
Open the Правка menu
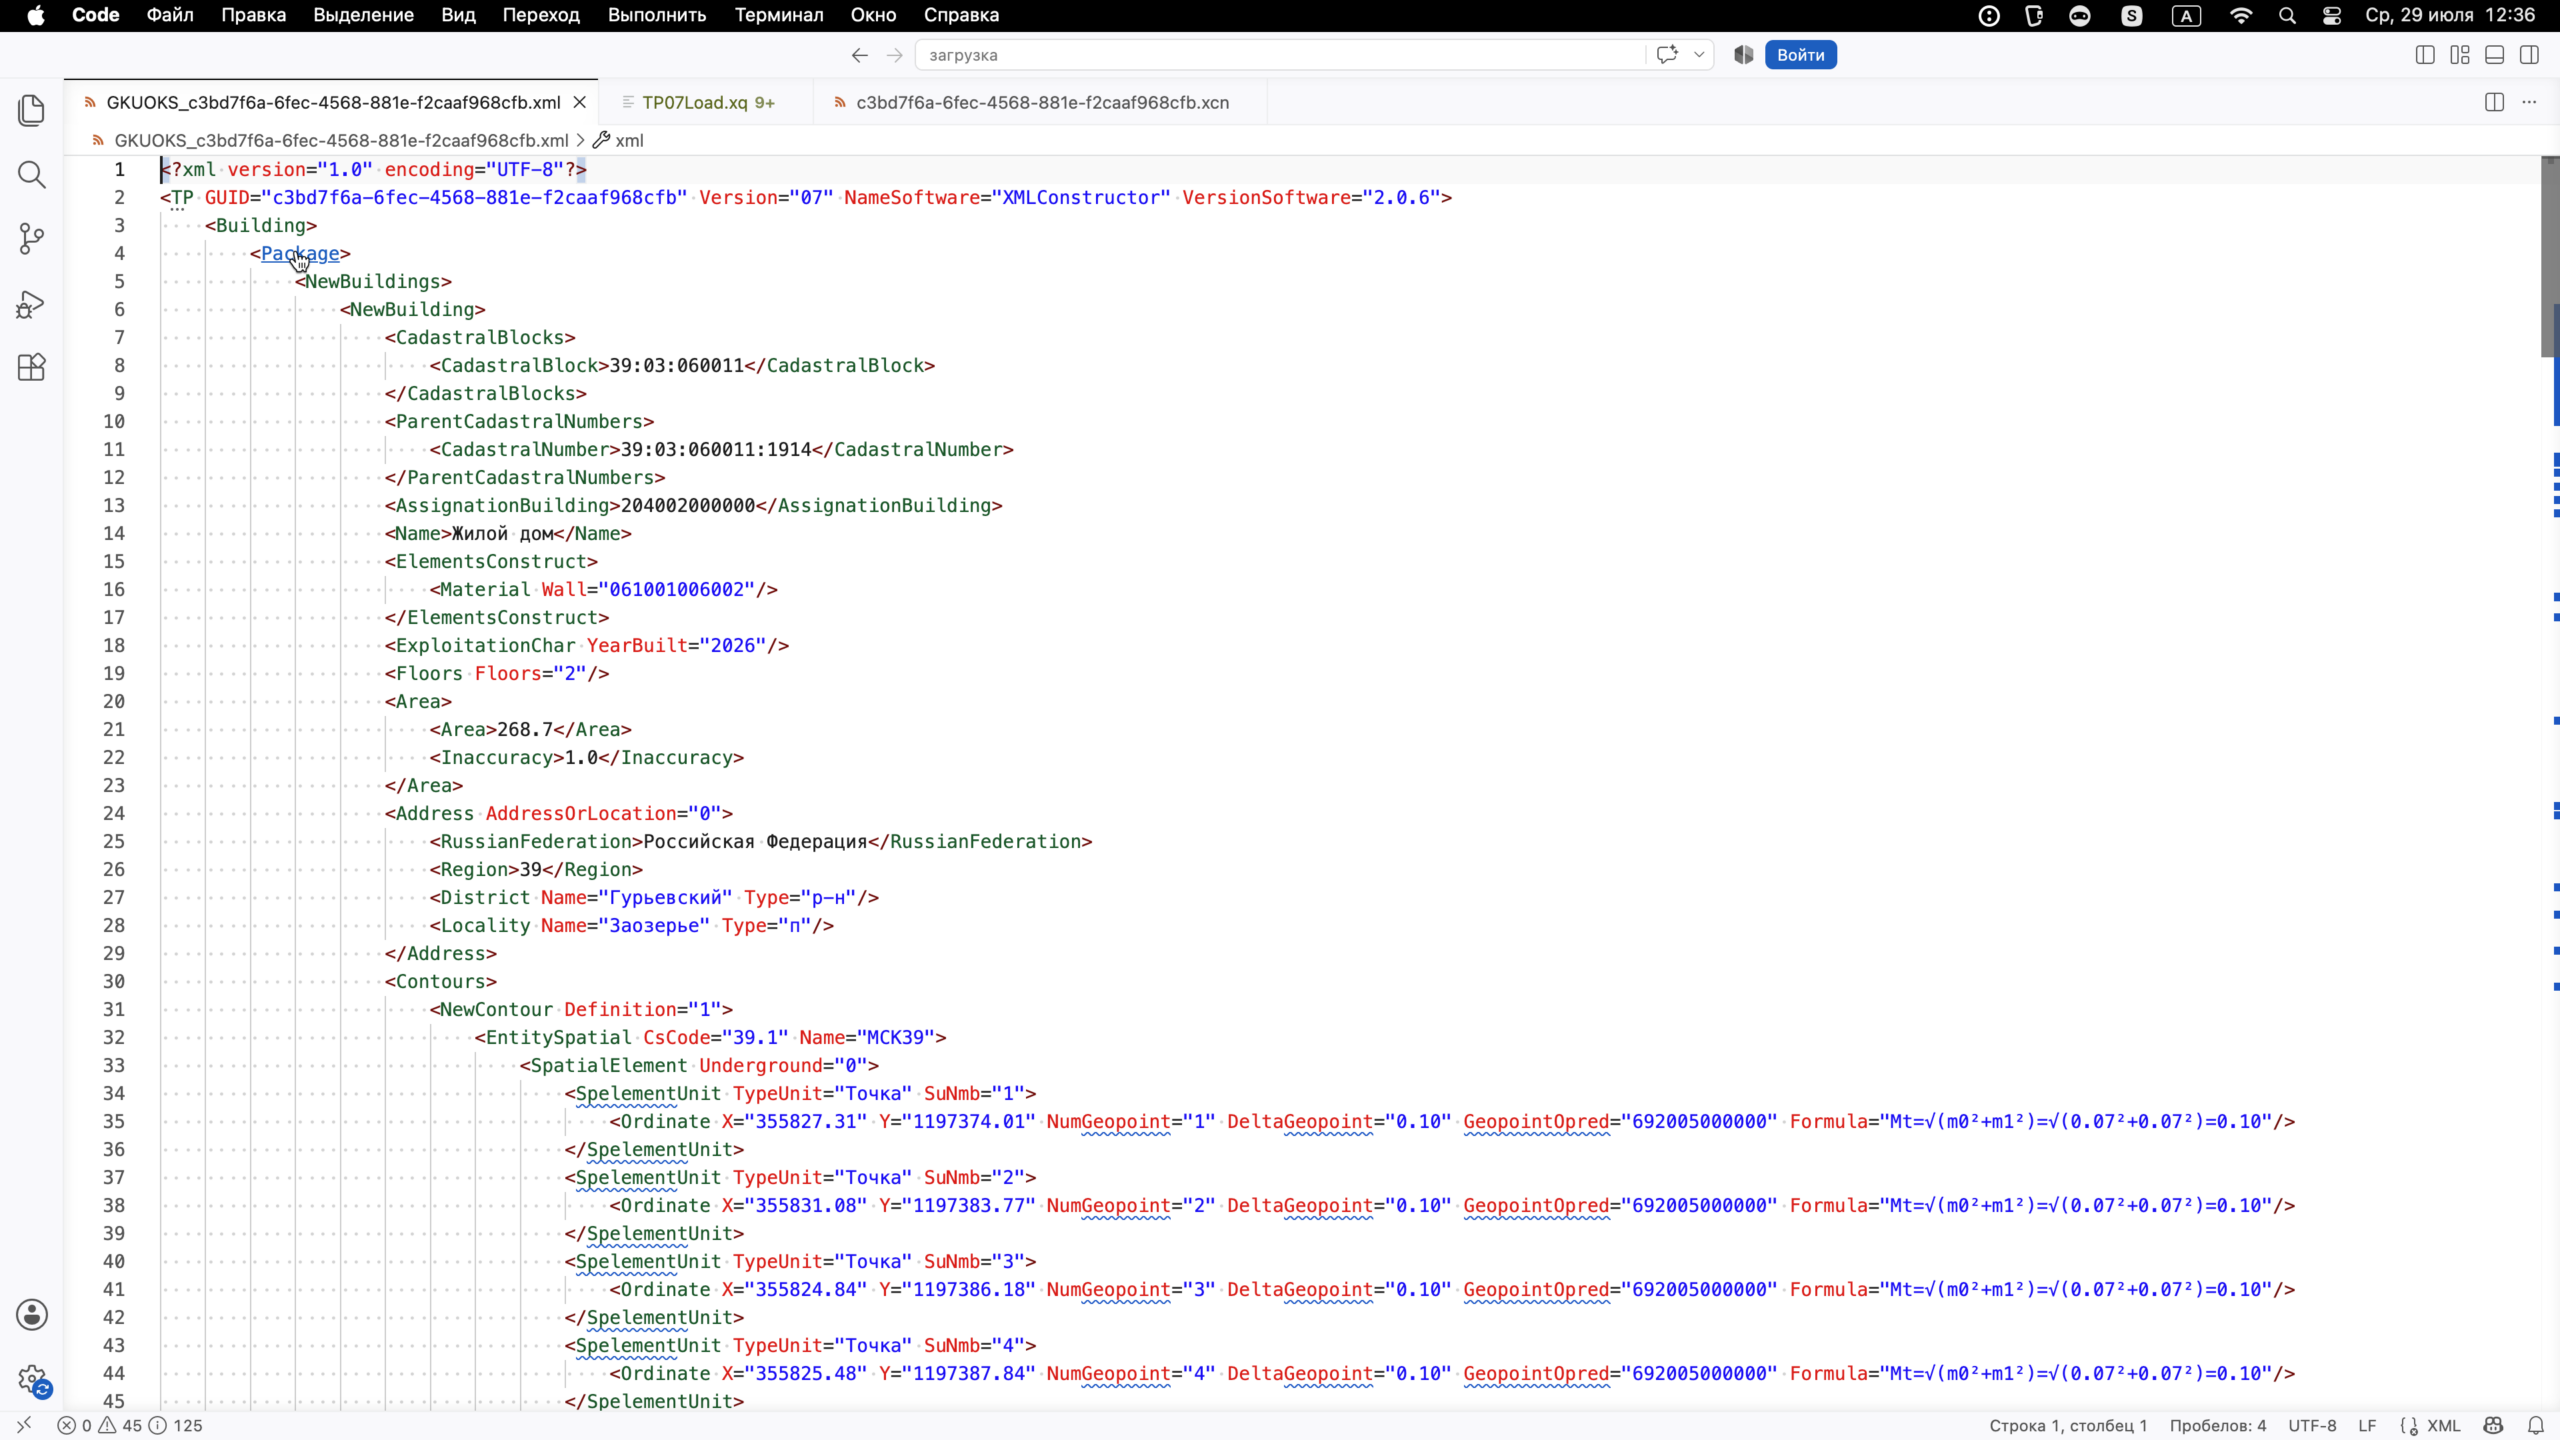pyautogui.click(x=254, y=15)
